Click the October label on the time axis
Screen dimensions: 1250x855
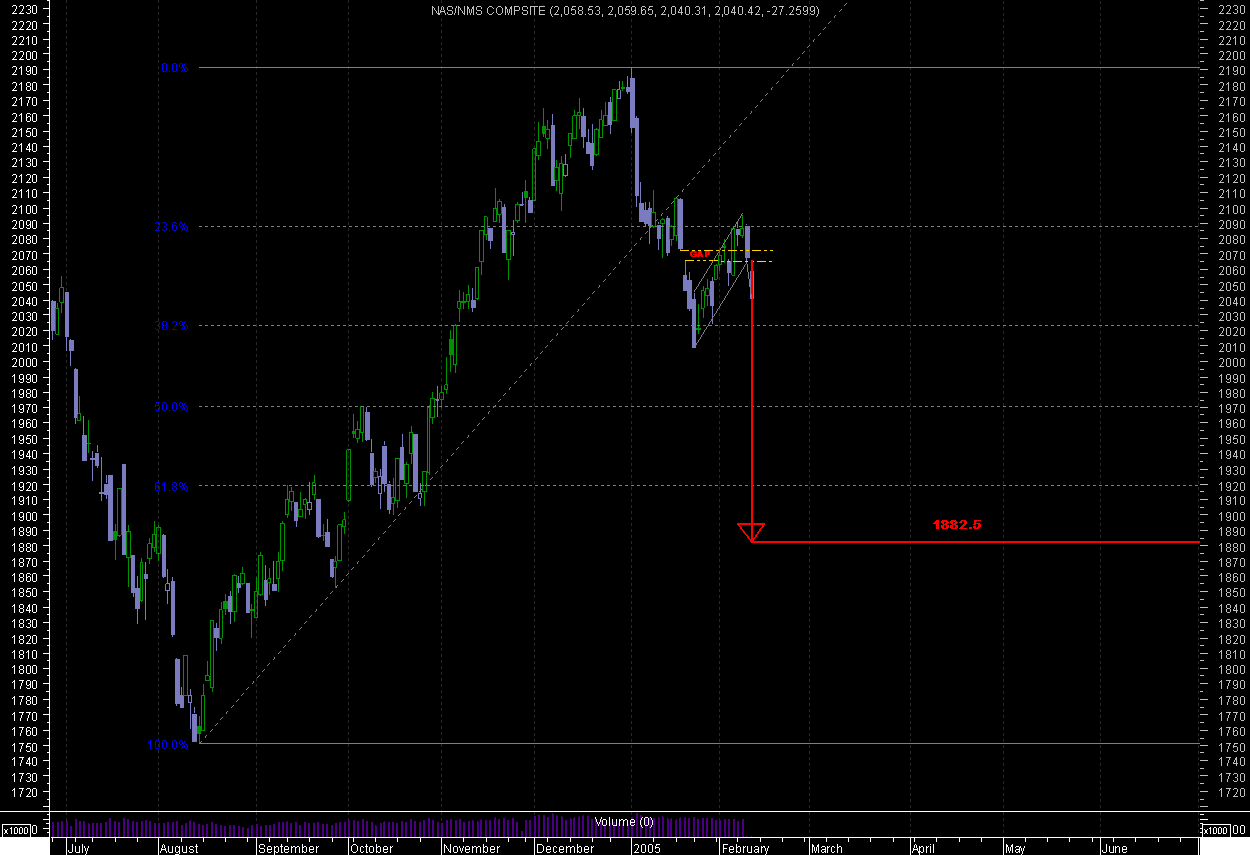click(x=371, y=848)
